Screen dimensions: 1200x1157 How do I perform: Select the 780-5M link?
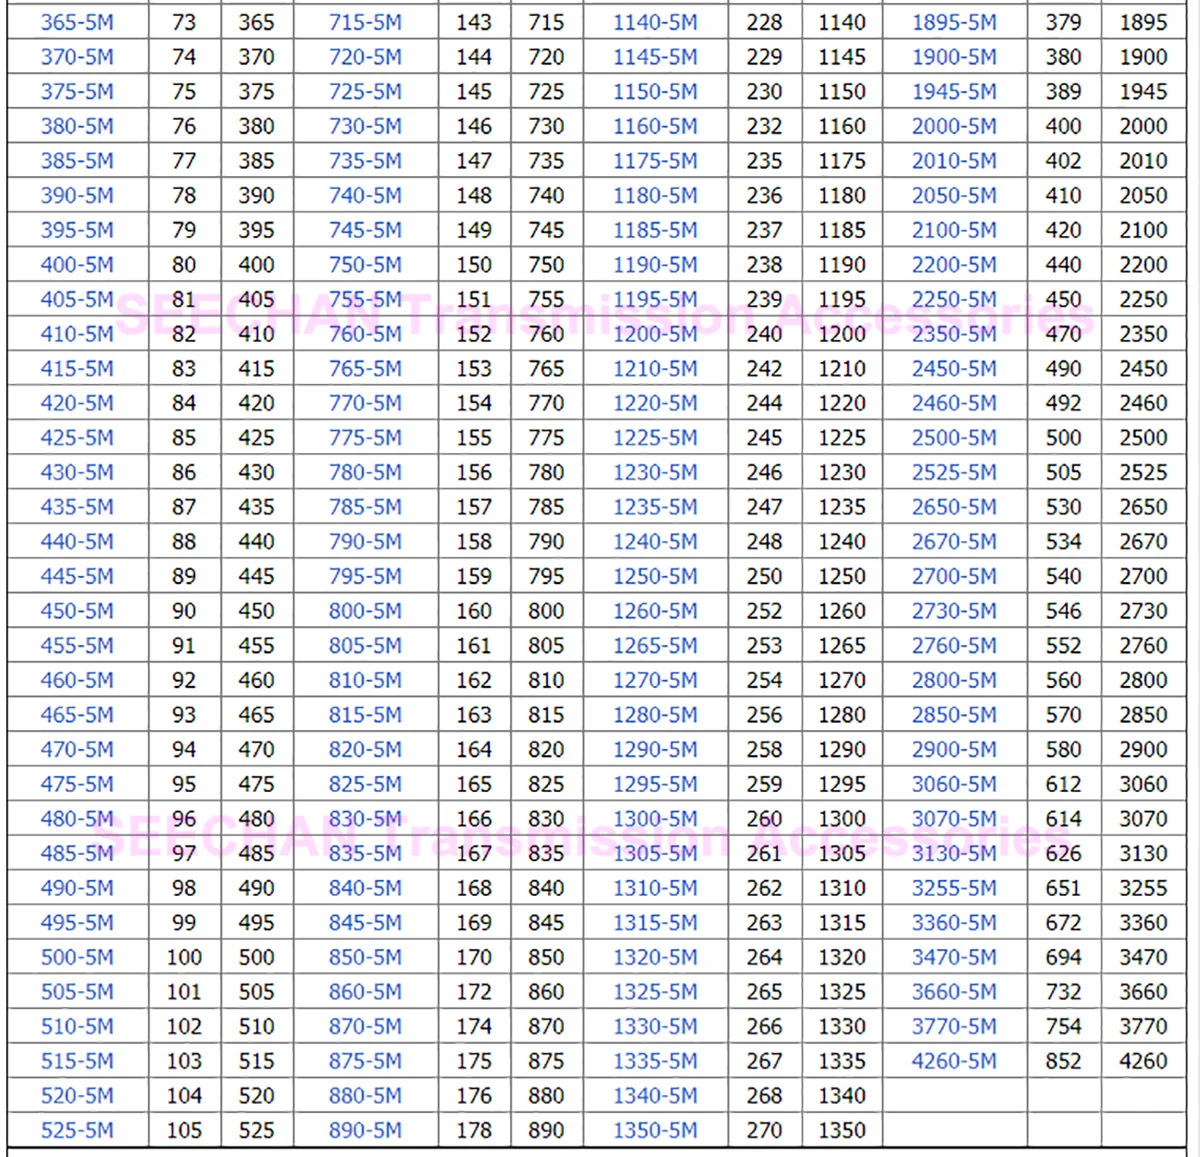365,472
